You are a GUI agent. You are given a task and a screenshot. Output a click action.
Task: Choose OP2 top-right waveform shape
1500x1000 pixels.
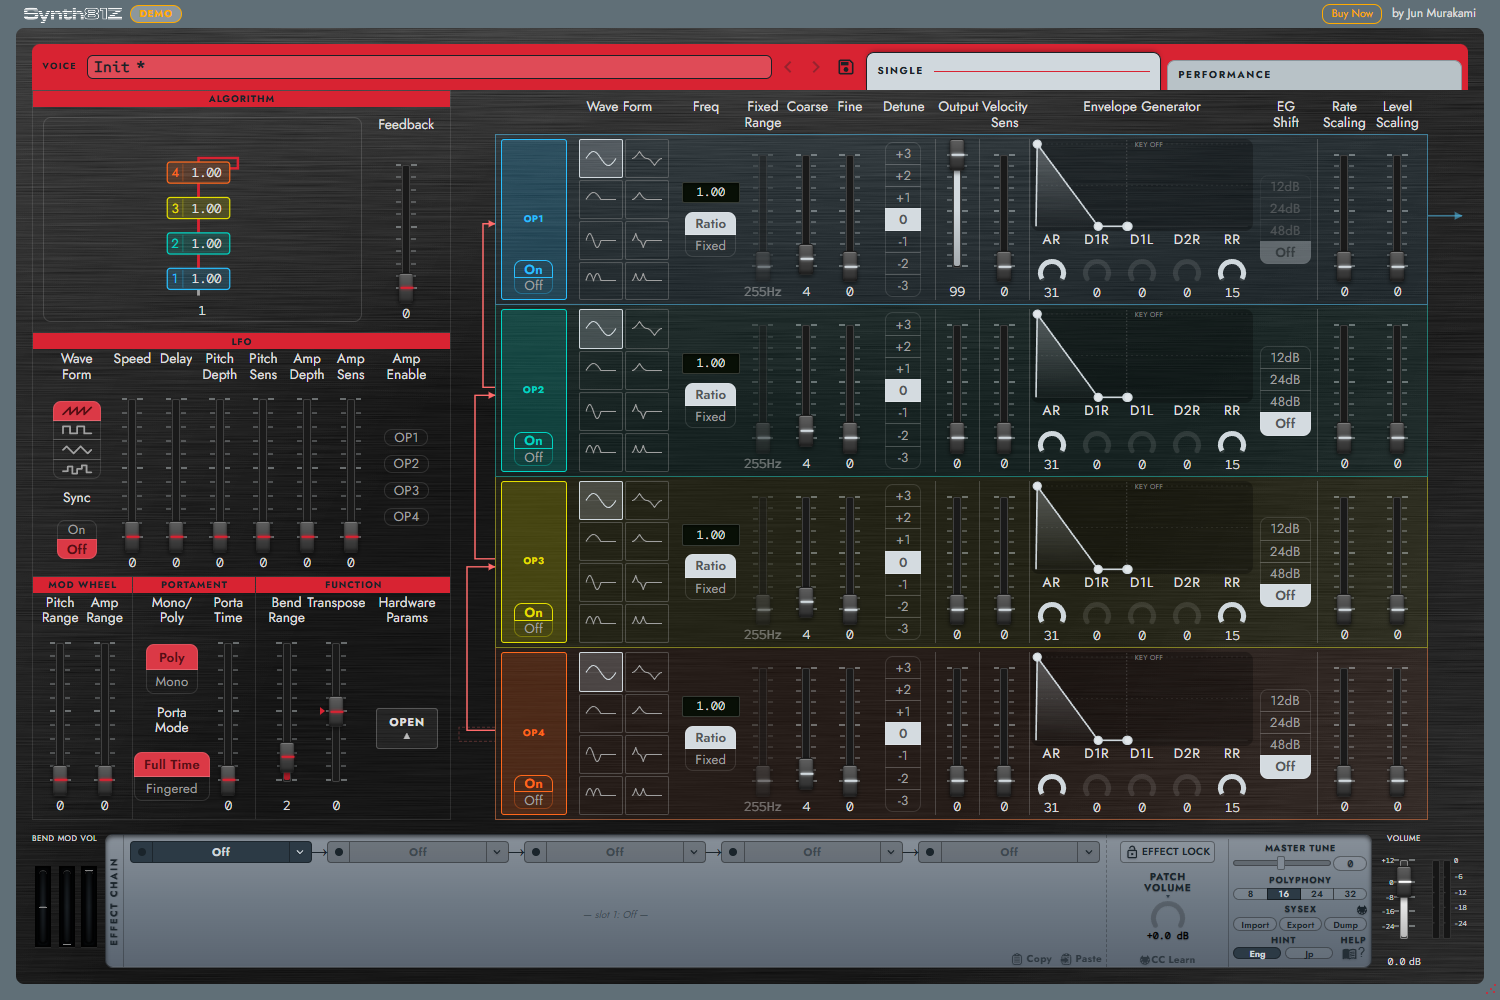[x=647, y=329]
